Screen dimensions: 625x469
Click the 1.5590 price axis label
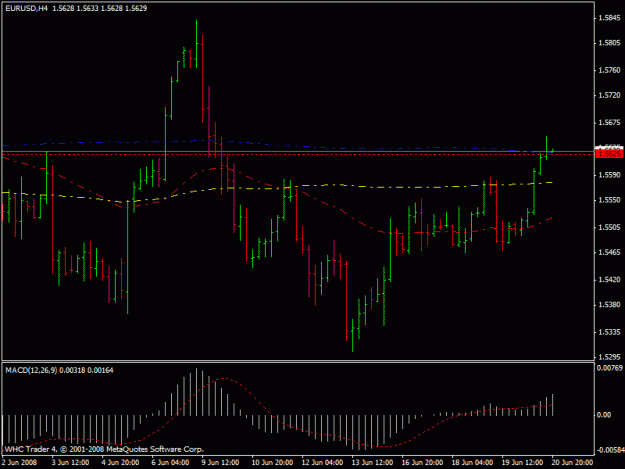609,175
